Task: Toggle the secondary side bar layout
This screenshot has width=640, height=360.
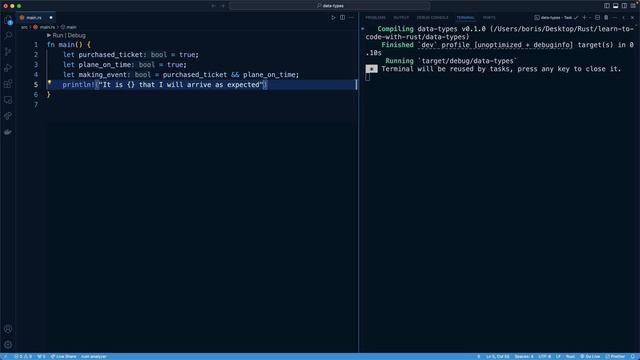Action: point(624,6)
